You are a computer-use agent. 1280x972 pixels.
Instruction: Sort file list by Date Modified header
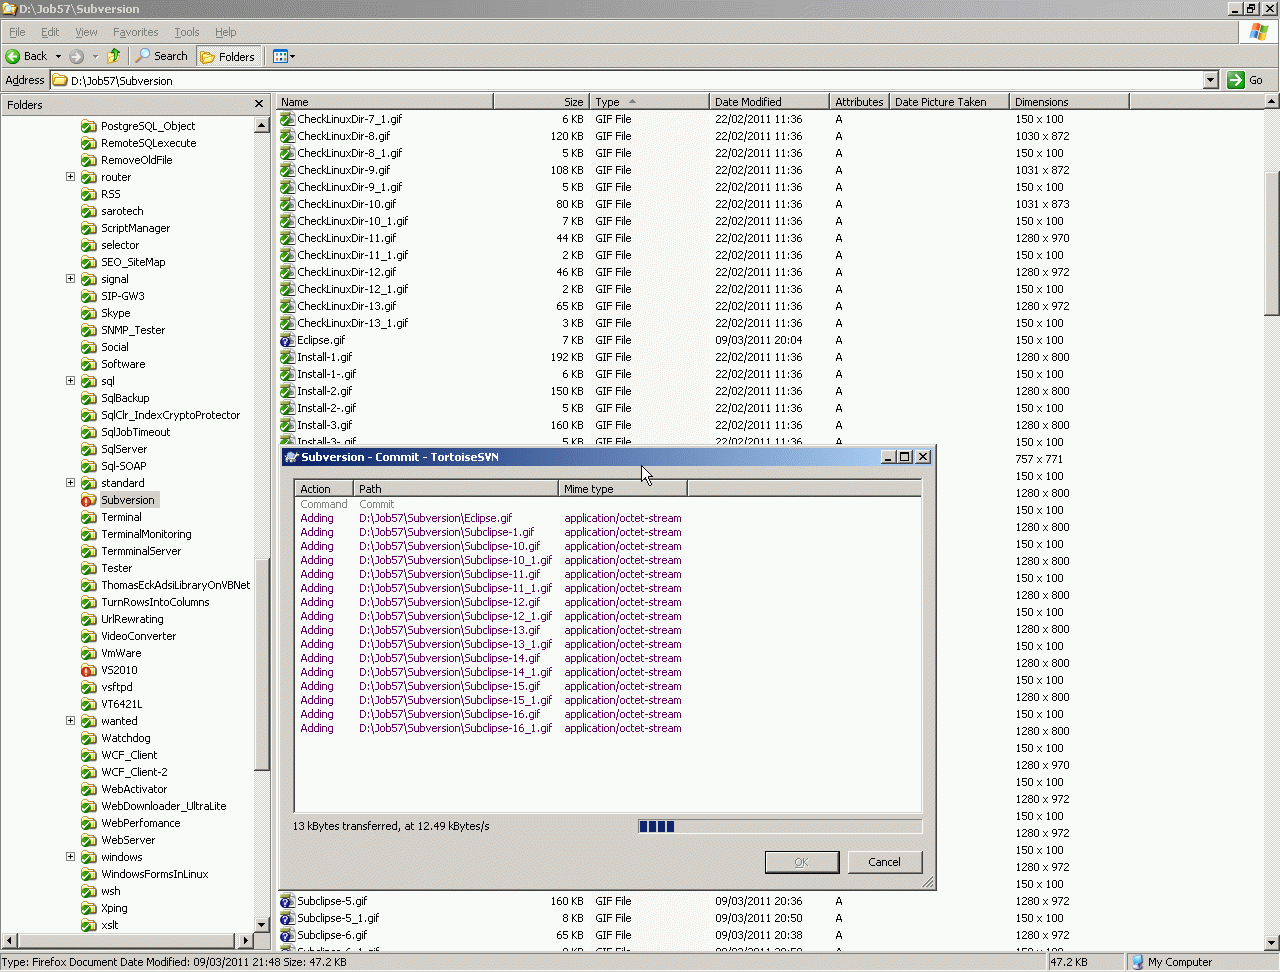(x=769, y=102)
